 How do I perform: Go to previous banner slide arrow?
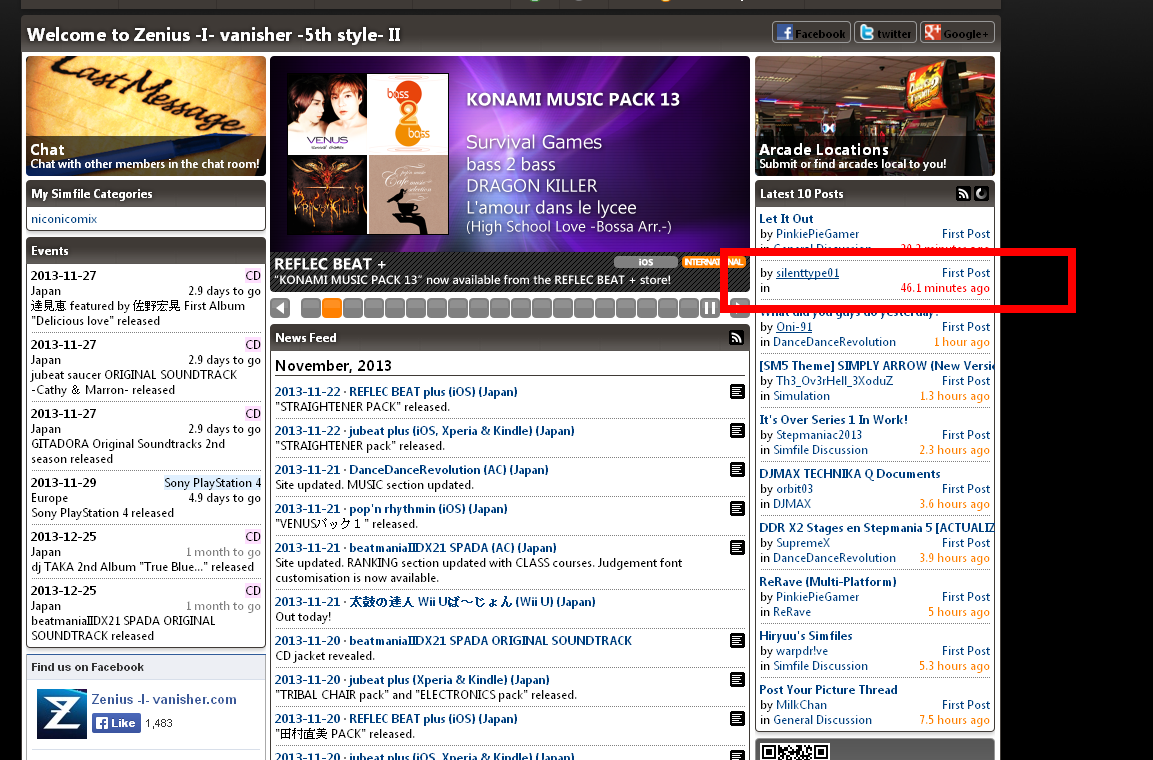280,308
